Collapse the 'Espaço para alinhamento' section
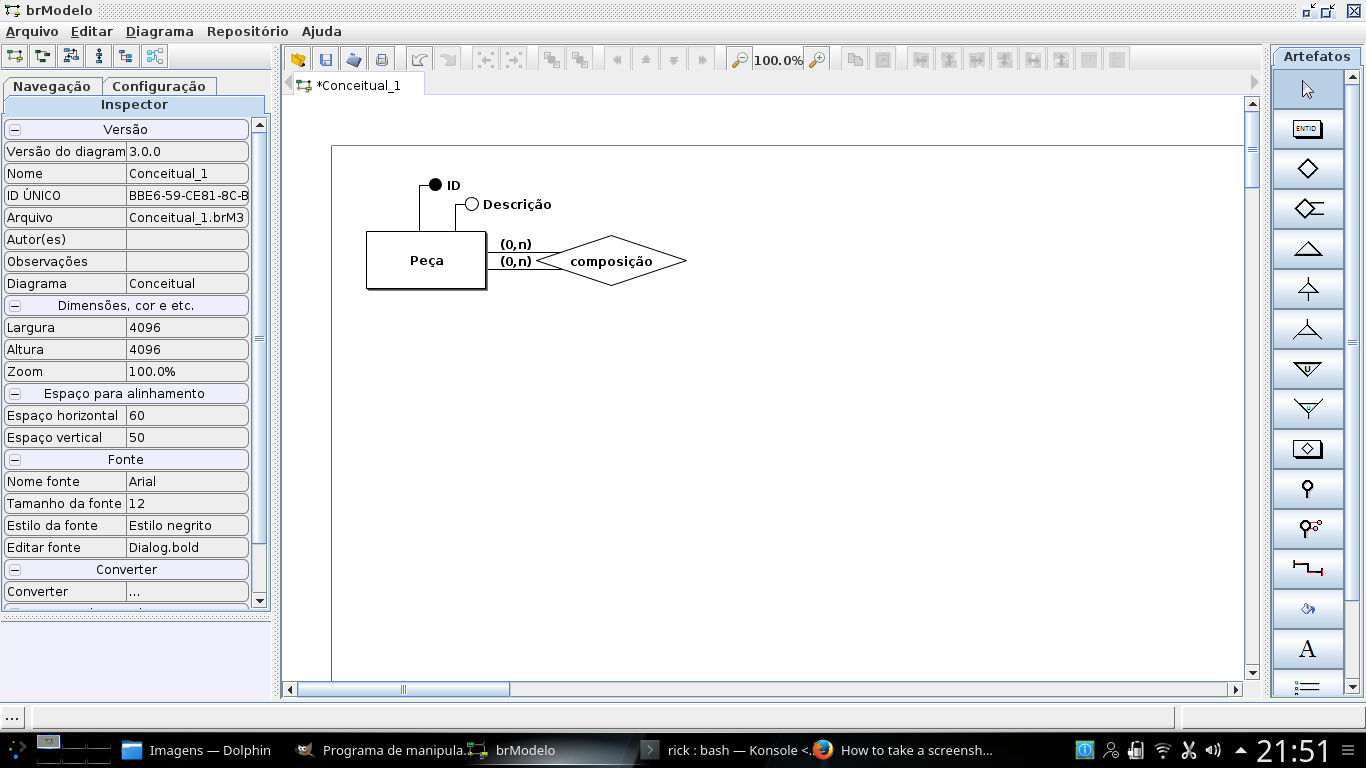The height and width of the screenshot is (768, 1366). (15, 394)
